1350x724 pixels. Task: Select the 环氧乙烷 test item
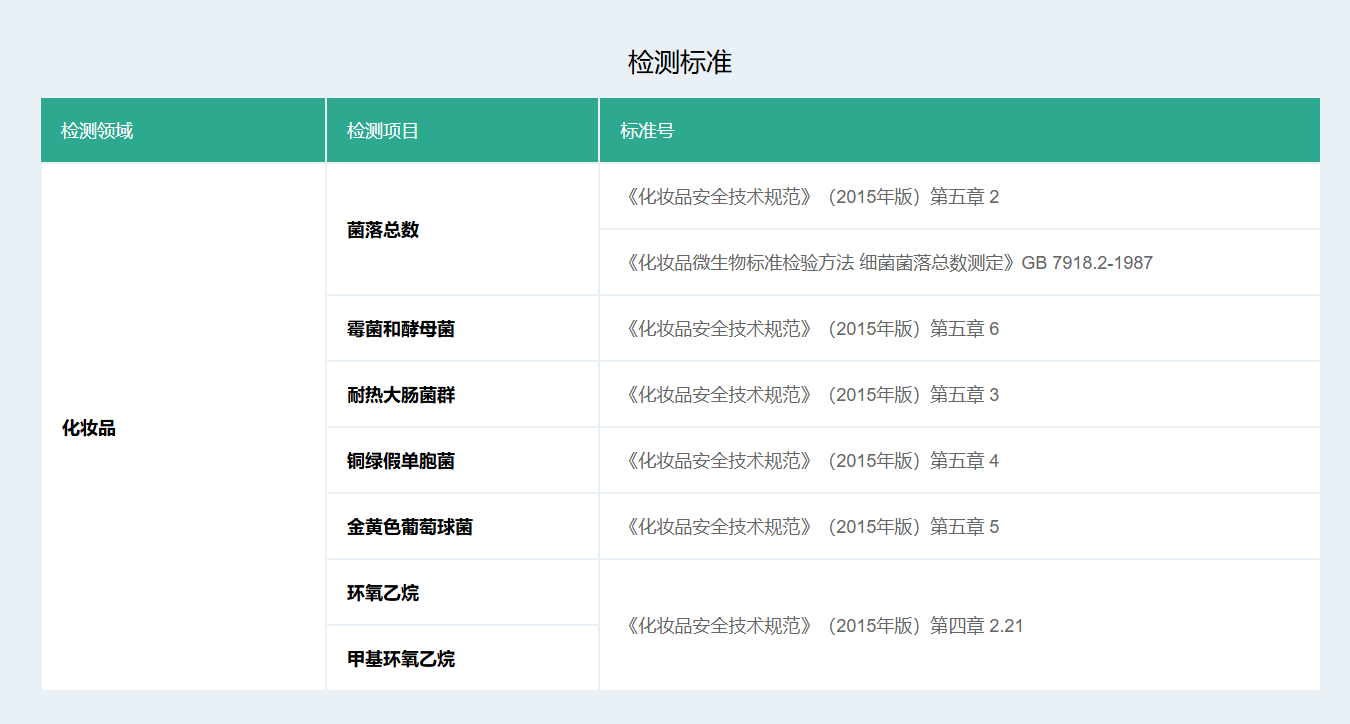(x=383, y=593)
